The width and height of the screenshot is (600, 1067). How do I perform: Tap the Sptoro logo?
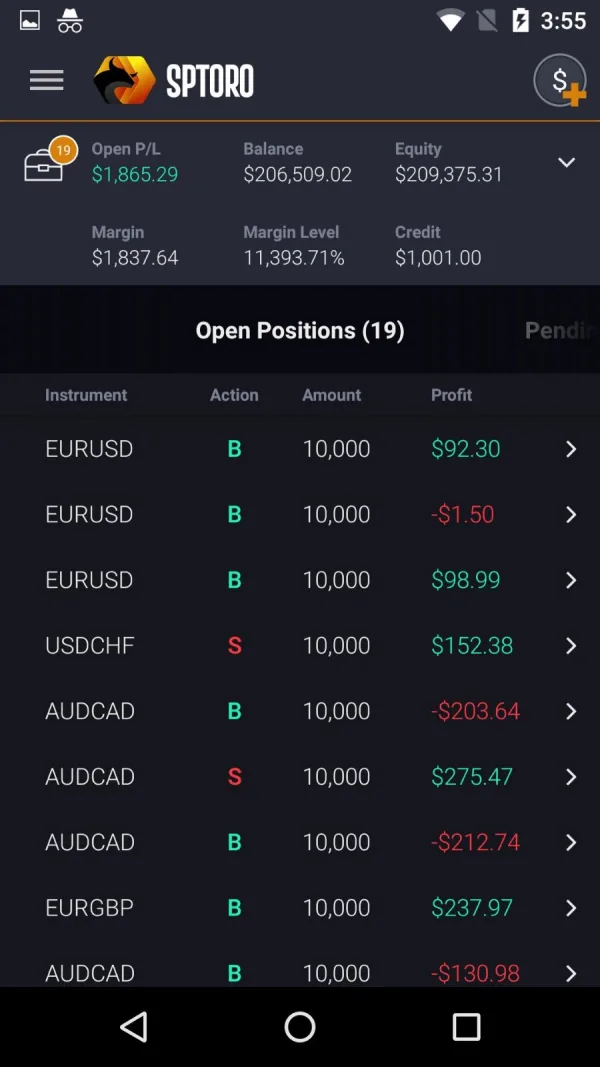(174, 81)
